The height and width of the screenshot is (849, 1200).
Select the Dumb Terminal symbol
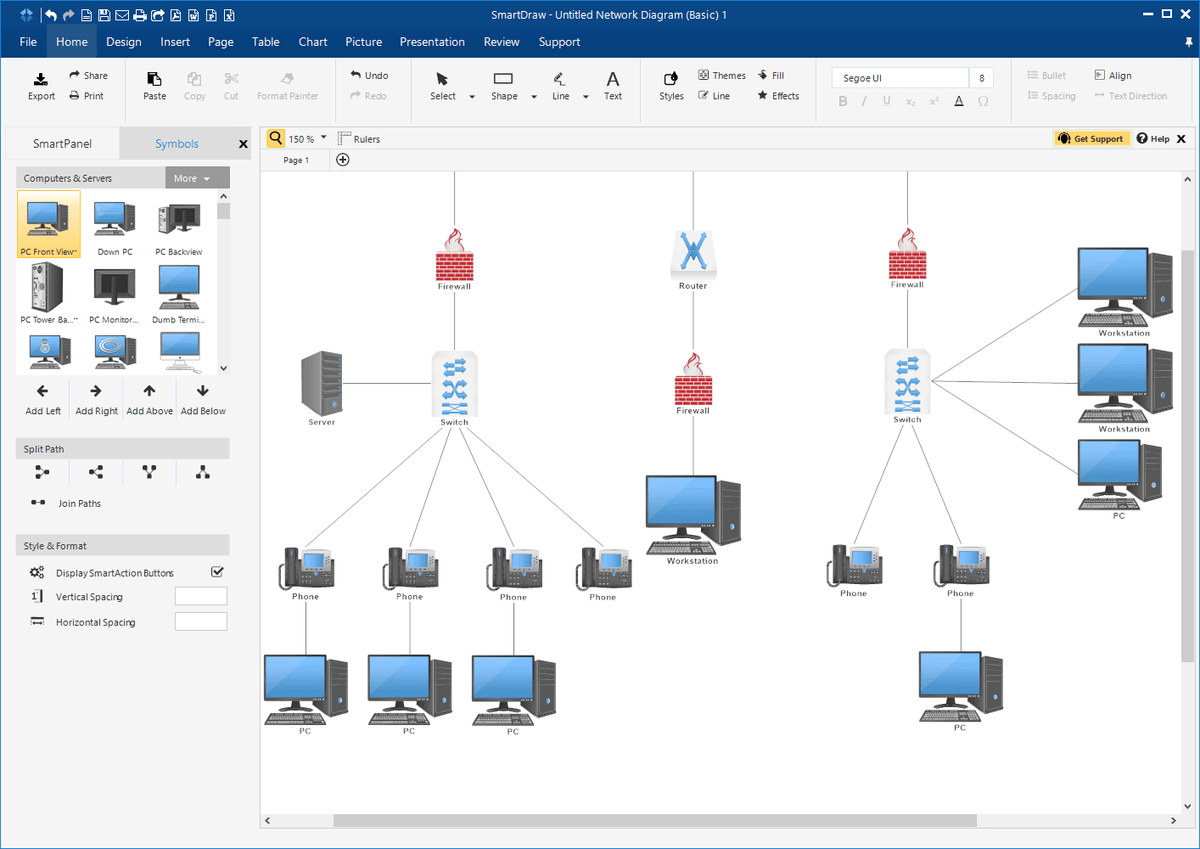click(179, 293)
